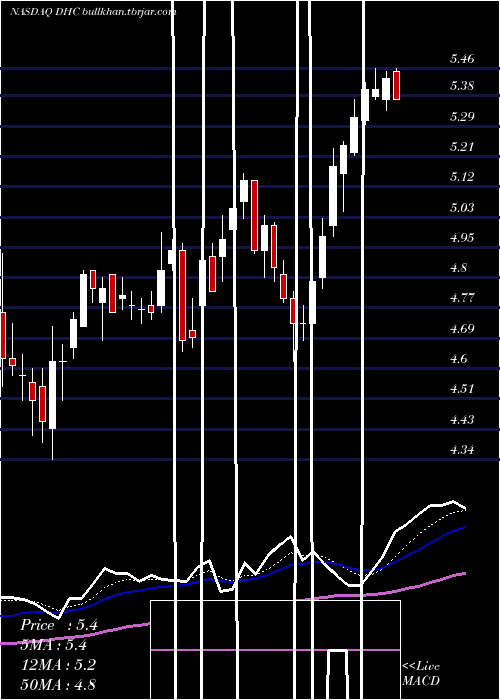500x700 pixels.
Task: Click the 'Price : 5.4' legend text
Action: [59, 625]
